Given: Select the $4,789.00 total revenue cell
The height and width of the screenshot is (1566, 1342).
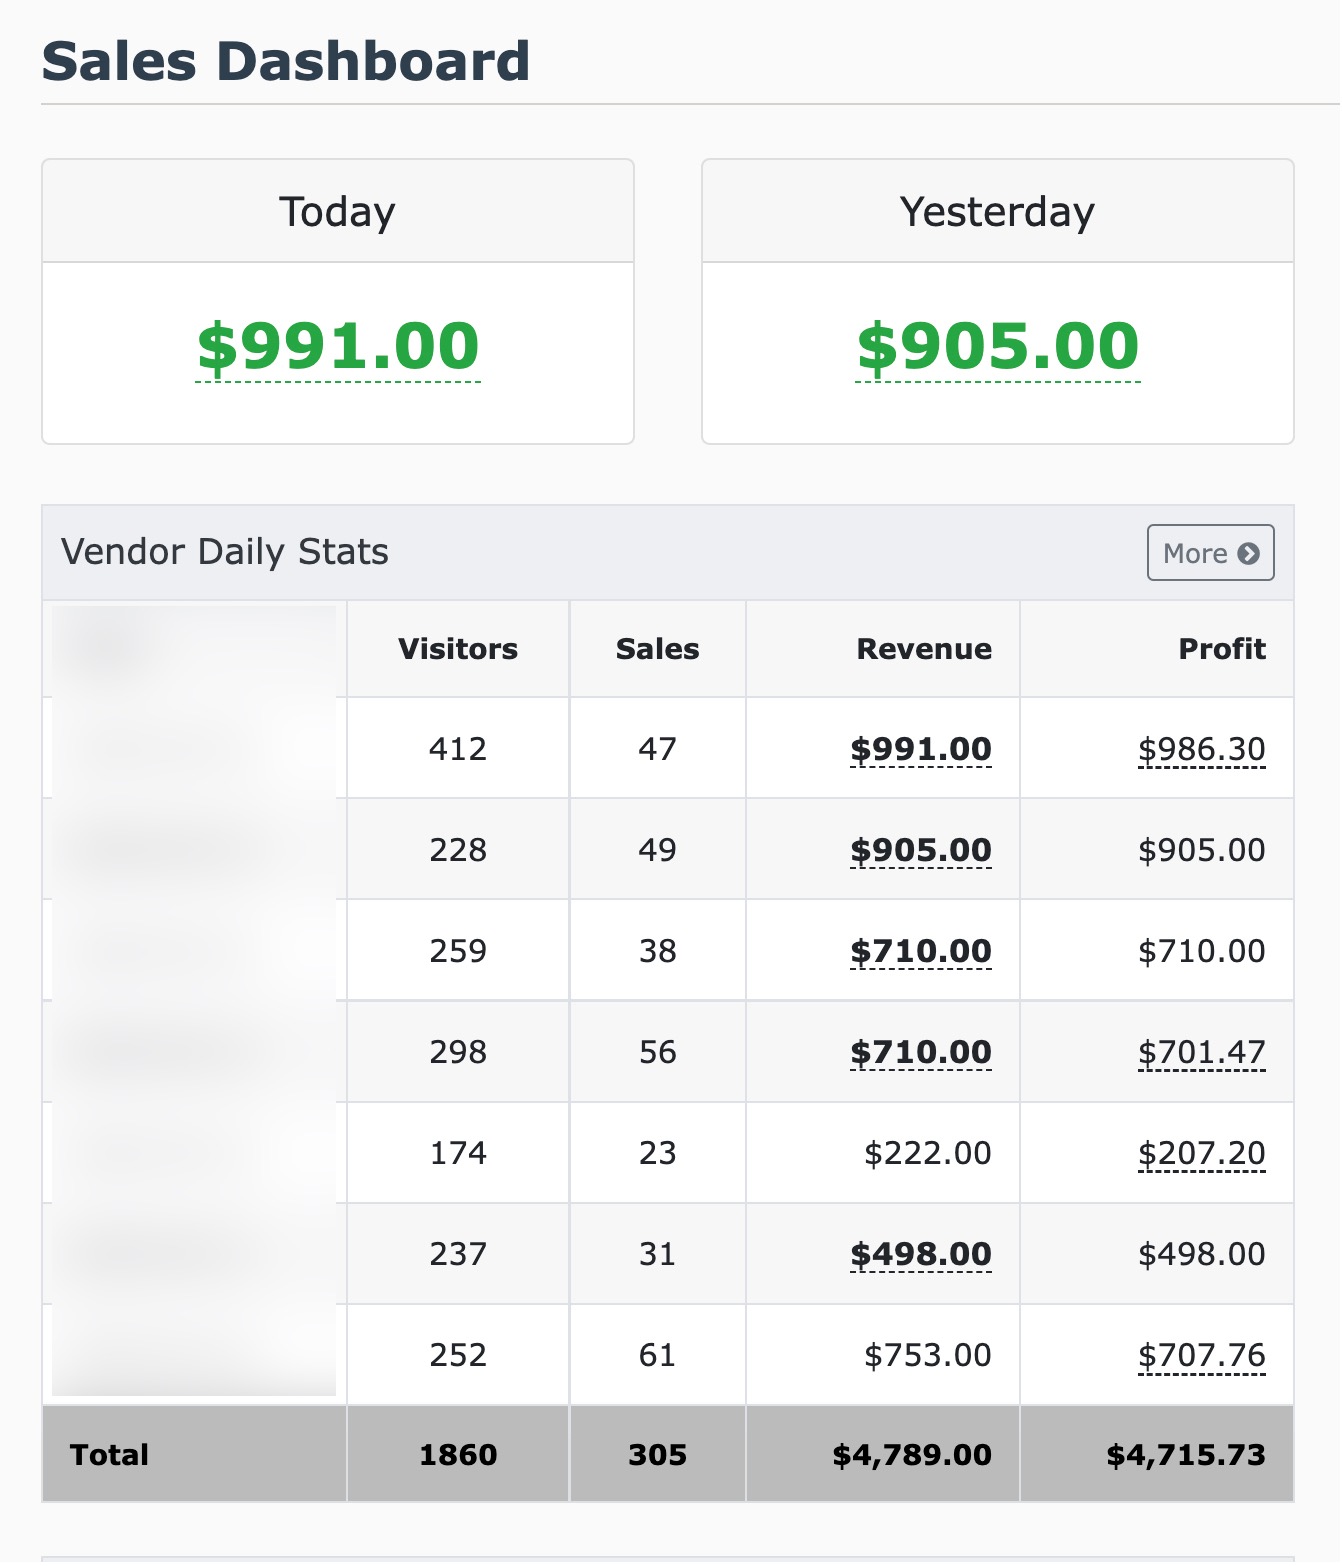Looking at the screenshot, I should tap(911, 1455).
